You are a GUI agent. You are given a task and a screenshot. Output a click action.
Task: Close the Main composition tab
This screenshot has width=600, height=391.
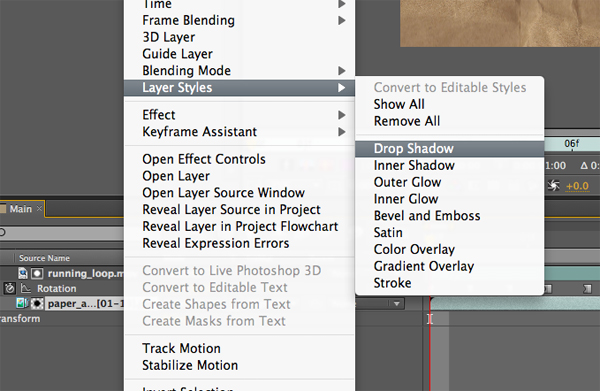click(x=39, y=209)
